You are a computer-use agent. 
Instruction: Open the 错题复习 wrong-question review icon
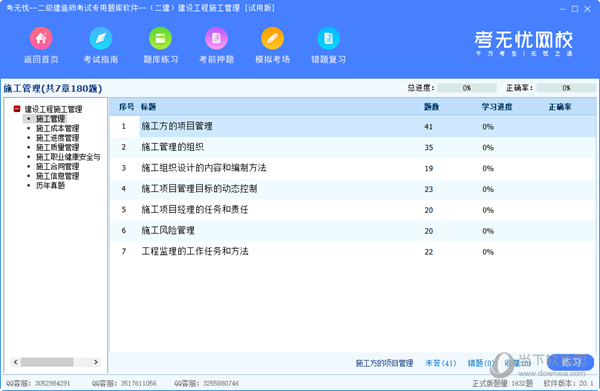tap(328, 39)
